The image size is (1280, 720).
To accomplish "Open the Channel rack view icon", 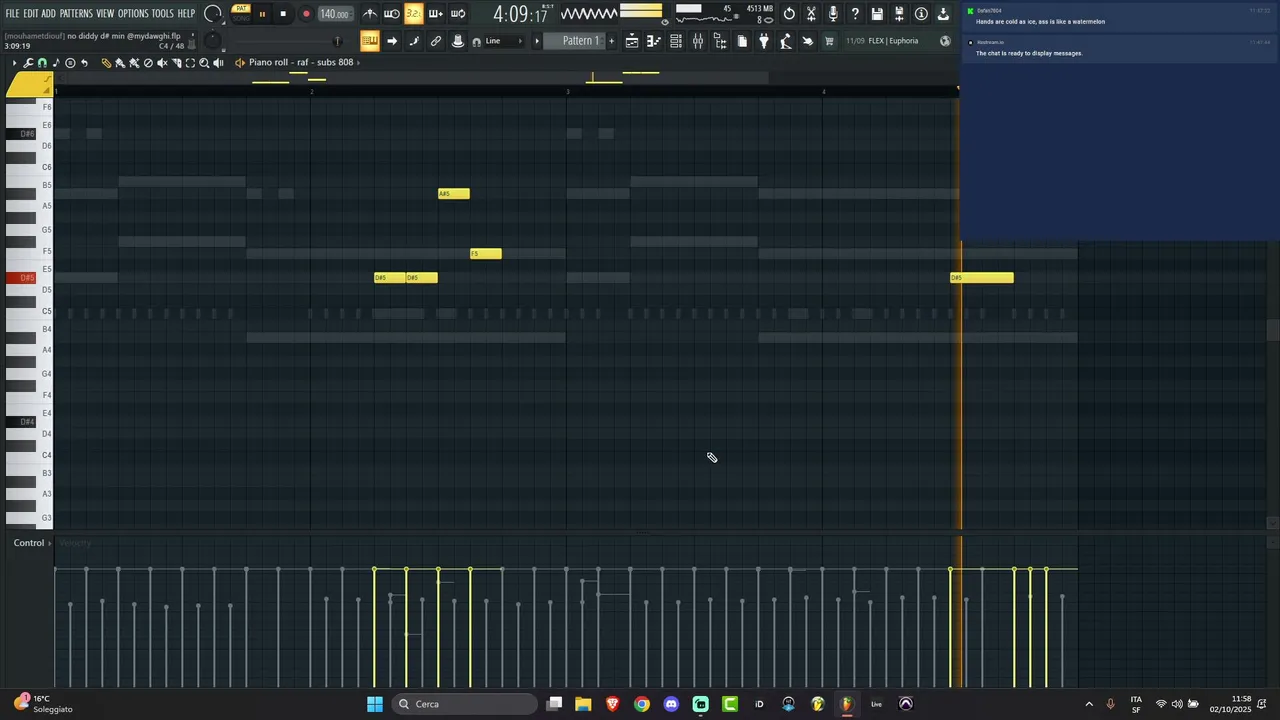I will pos(676,41).
